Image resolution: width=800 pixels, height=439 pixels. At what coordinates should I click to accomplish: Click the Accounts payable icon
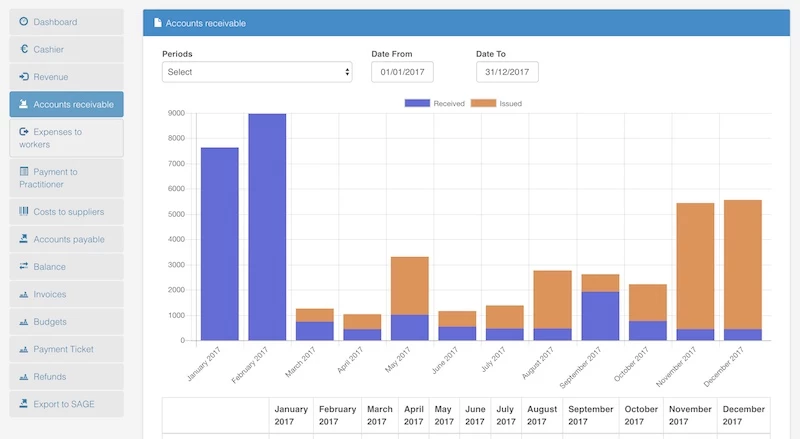click(24, 240)
